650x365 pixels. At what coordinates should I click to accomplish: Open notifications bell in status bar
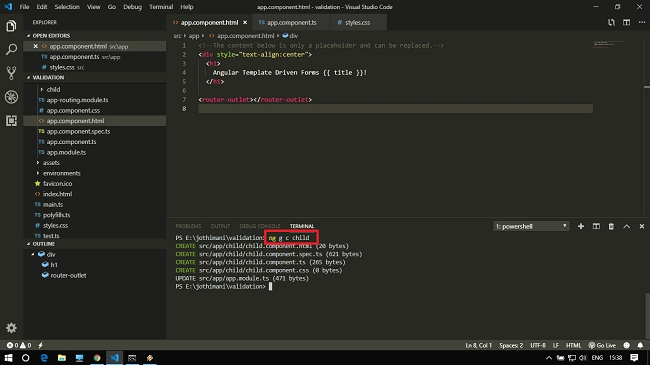click(x=640, y=345)
